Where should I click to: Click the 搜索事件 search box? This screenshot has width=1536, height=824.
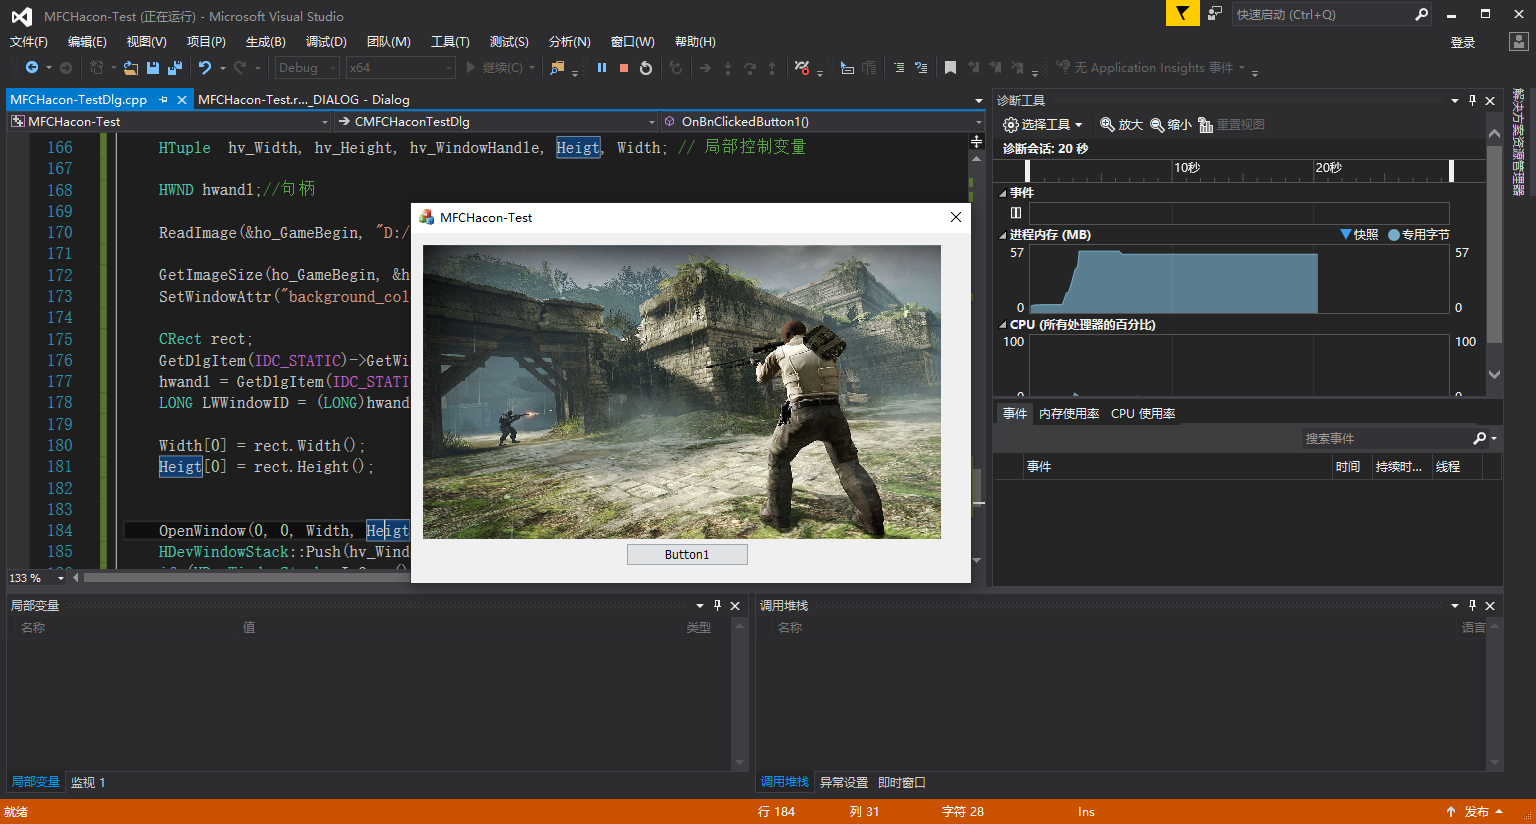pos(1380,438)
